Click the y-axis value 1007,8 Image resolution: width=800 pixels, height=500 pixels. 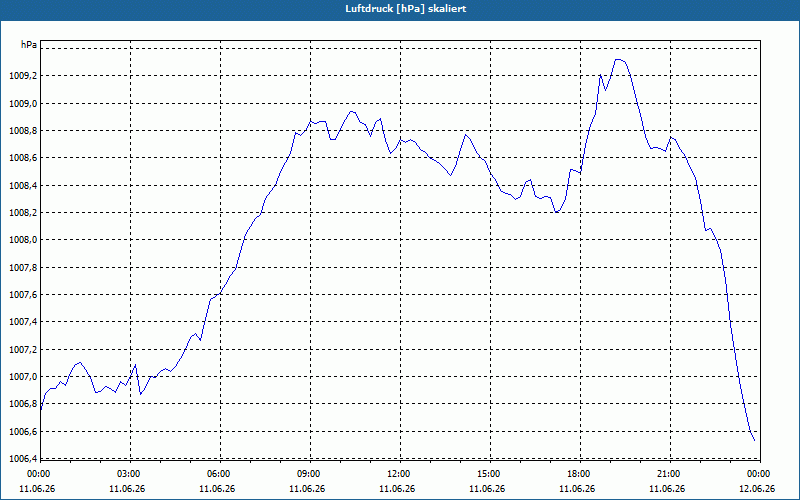pos(23,268)
